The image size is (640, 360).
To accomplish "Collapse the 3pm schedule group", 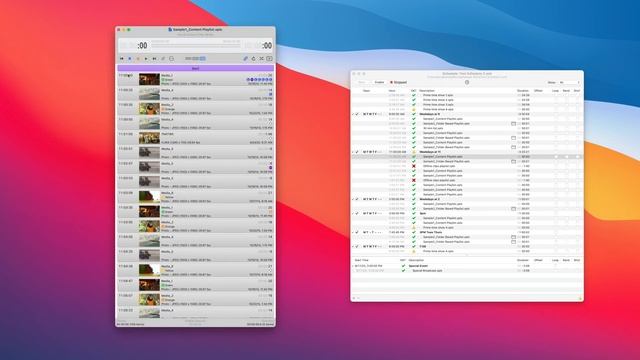I will click(x=353, y=213).
